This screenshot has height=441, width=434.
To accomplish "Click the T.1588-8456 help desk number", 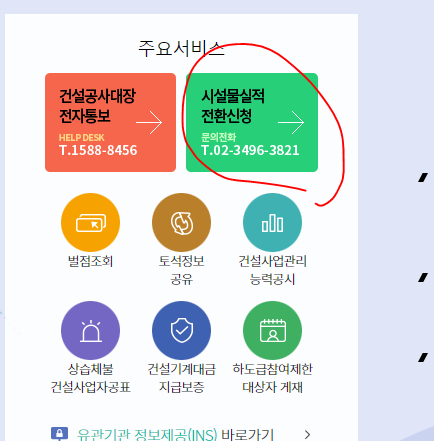I will 98,150.
